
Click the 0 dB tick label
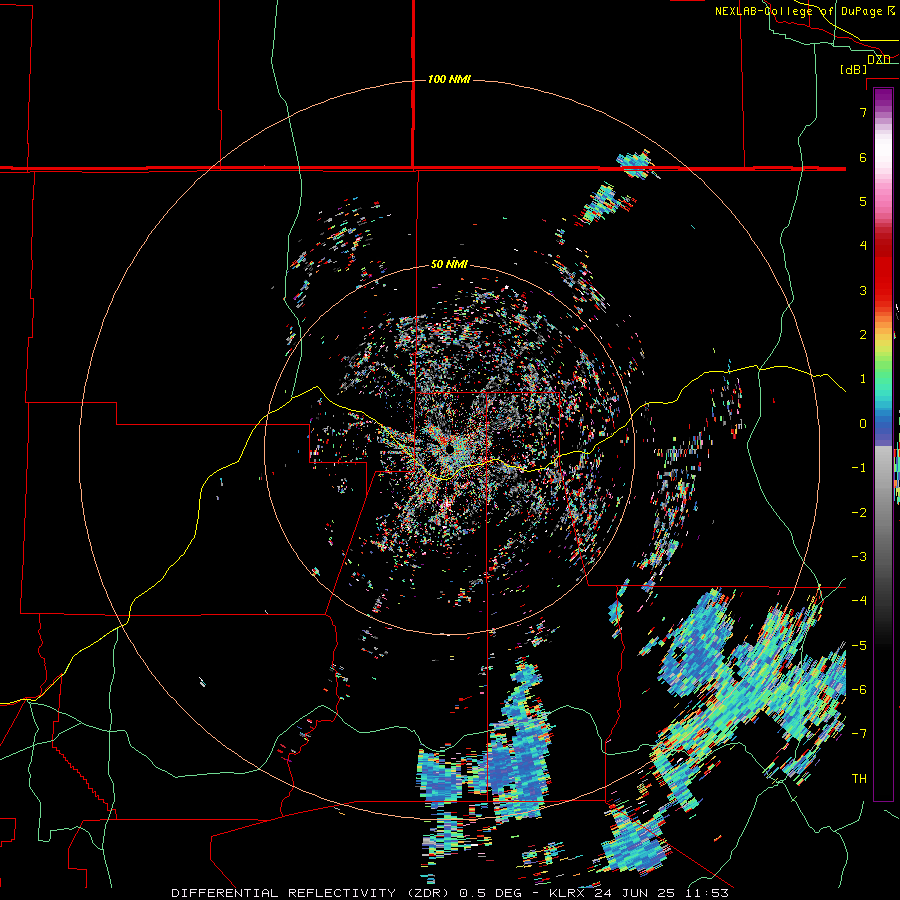pos(863,424)
